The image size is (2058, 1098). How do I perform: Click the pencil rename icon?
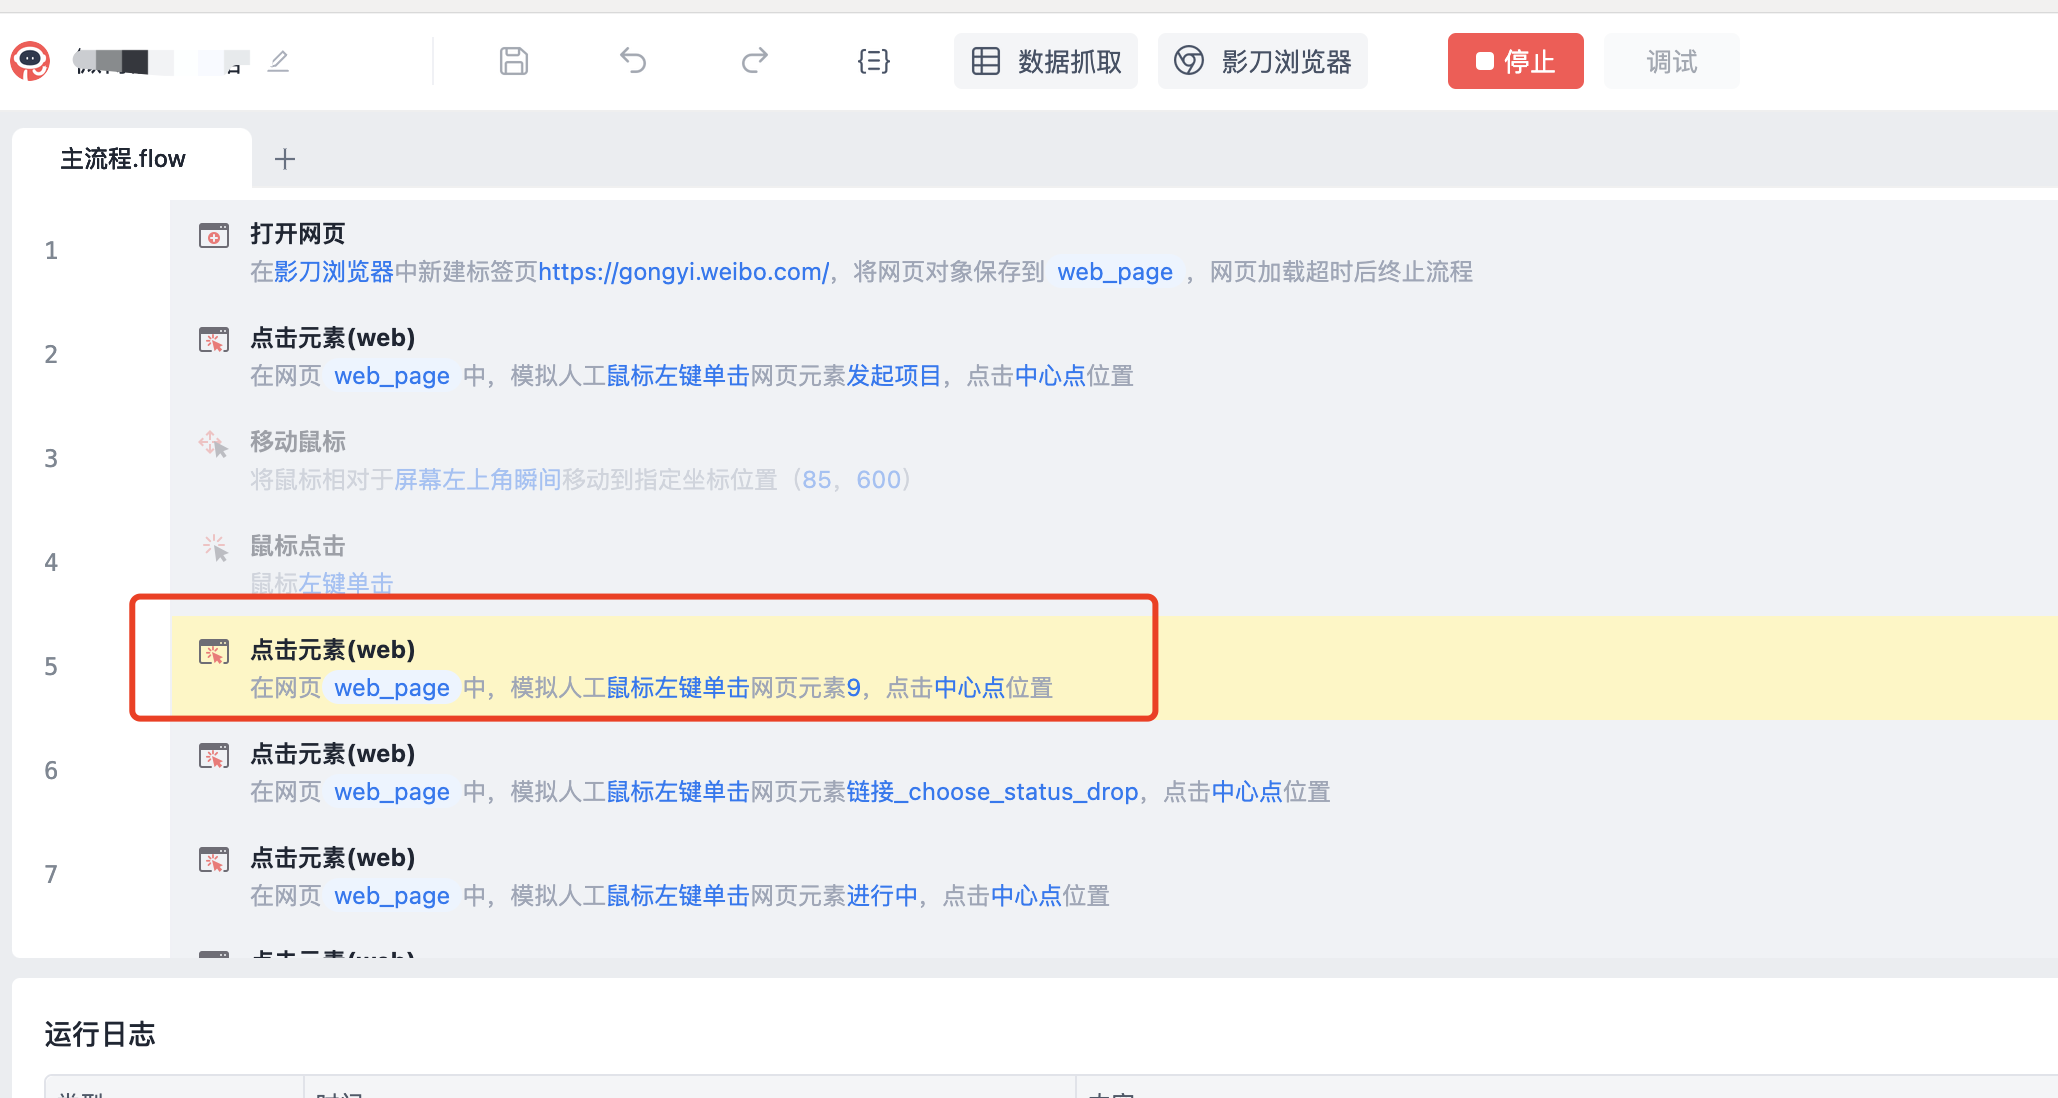[278, 62]
